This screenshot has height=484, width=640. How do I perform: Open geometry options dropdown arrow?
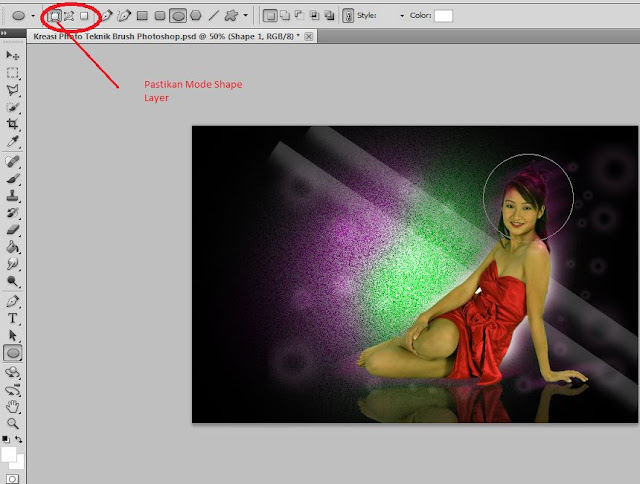coord(245,16)
